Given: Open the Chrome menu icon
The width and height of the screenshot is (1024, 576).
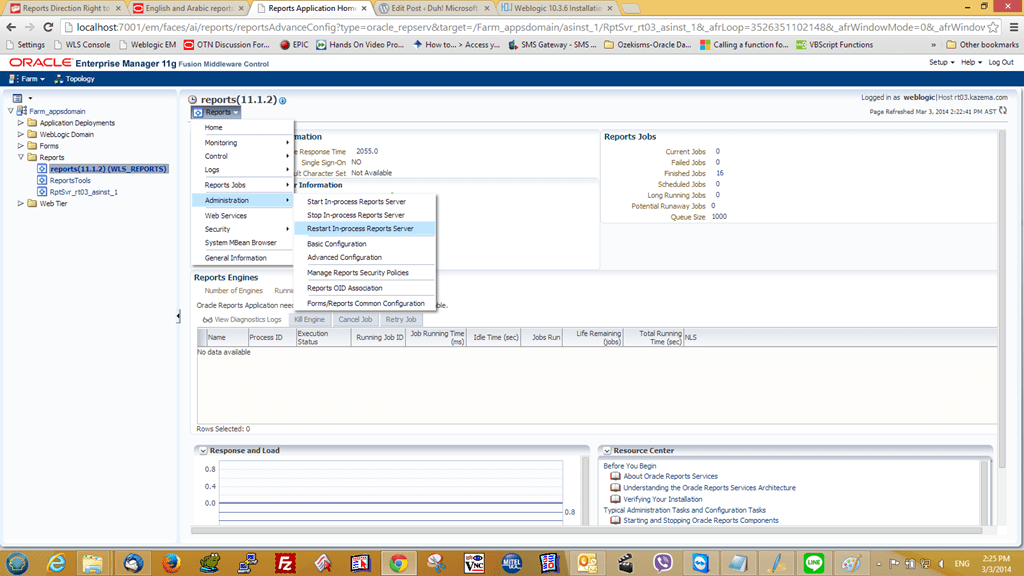Looking at the screenshot, I should click(1014, 27).
